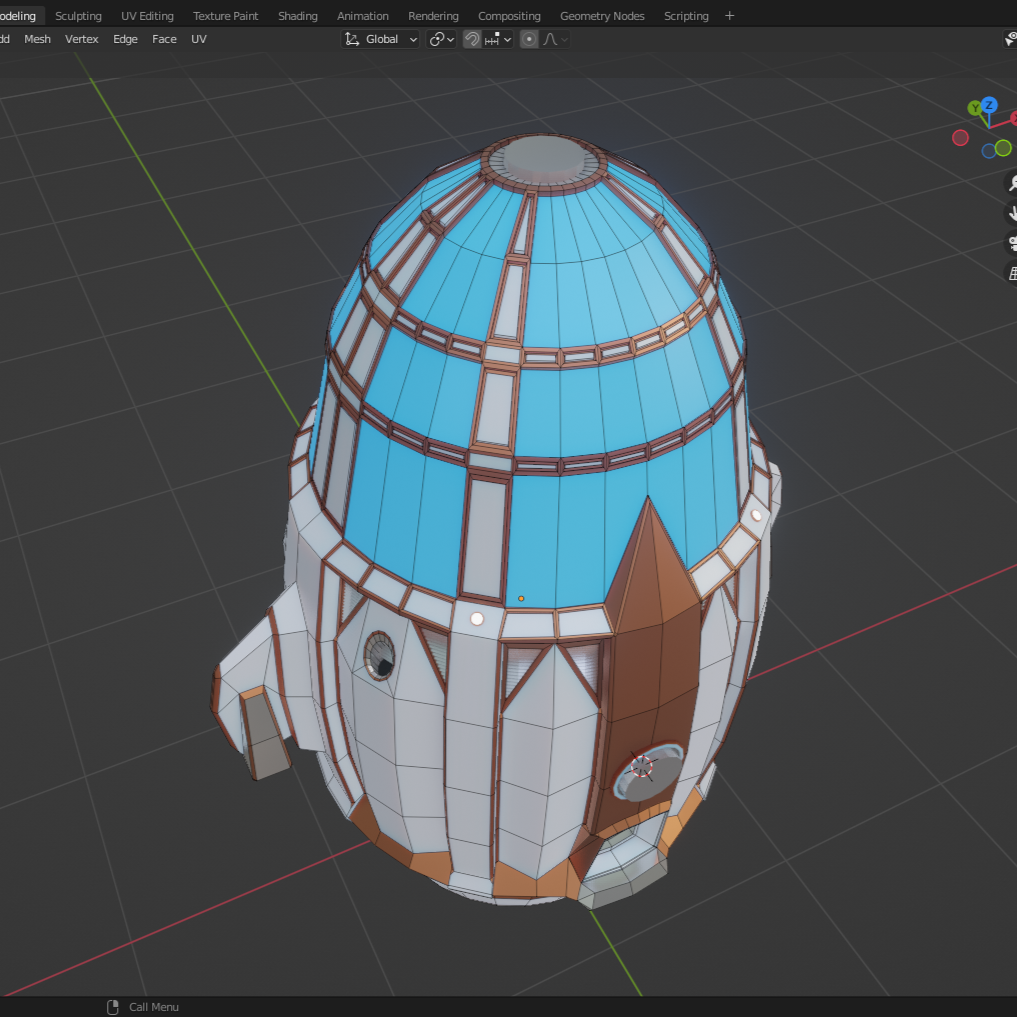
Task: Click the 3D cursor on the model
Action: 642,767
